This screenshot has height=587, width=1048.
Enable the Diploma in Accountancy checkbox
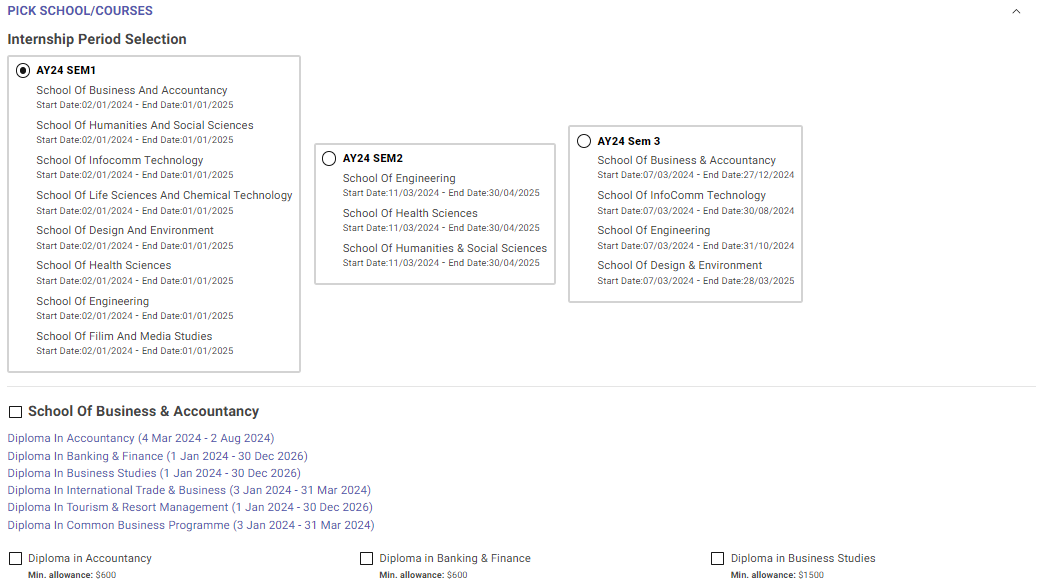pos(15,558)
